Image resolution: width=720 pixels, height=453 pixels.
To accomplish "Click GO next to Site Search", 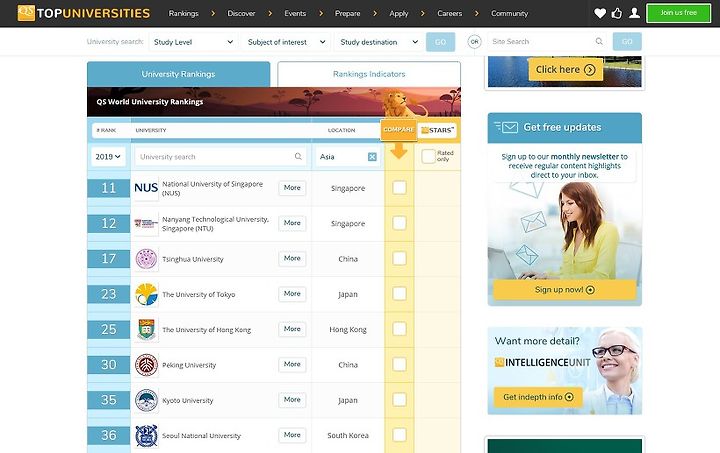I will coord(627,42).
